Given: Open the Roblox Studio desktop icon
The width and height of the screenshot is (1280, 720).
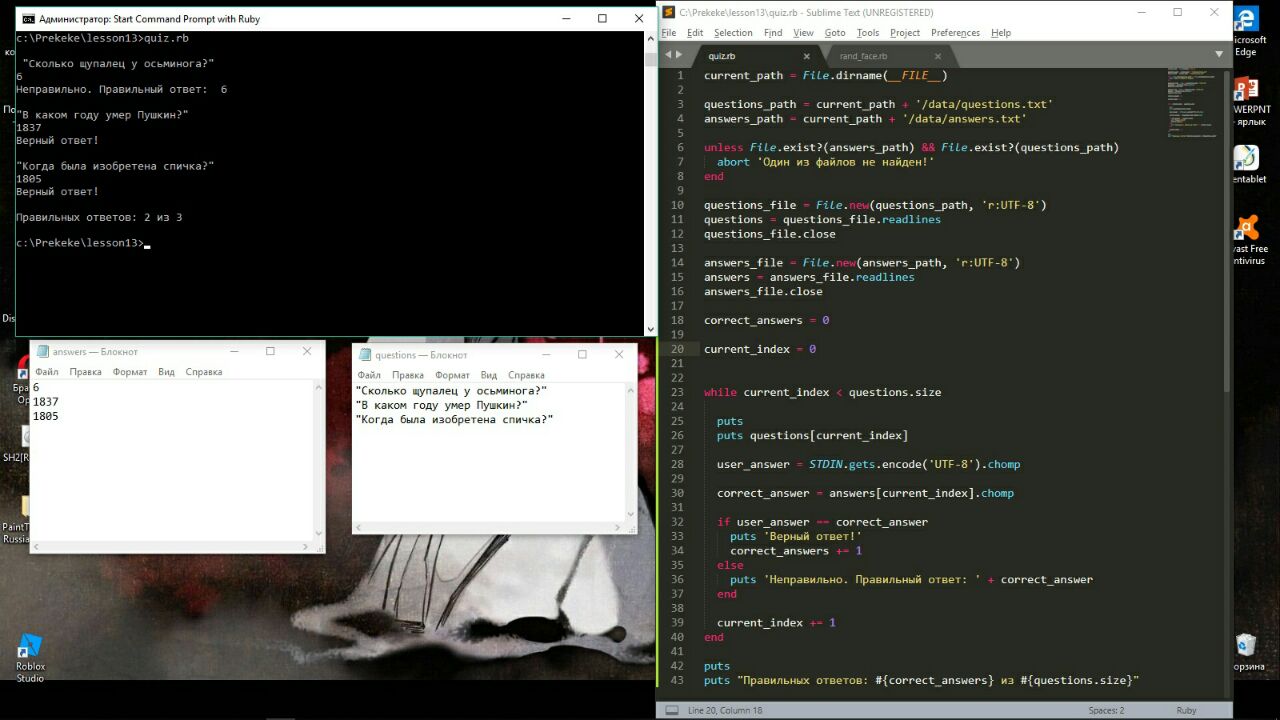Looking at the screenshot, I should coord(30,658).
